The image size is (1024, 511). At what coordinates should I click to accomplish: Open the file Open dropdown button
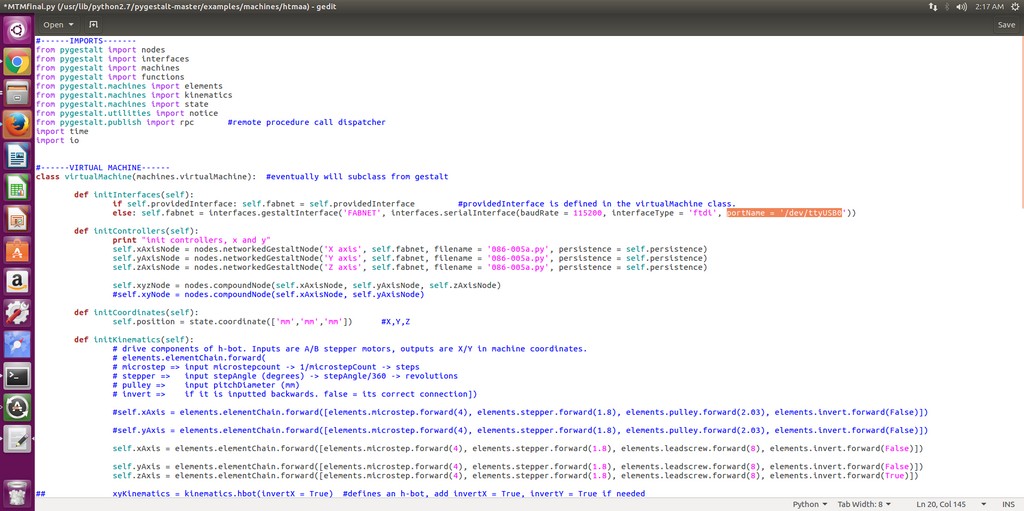[59, 24]
